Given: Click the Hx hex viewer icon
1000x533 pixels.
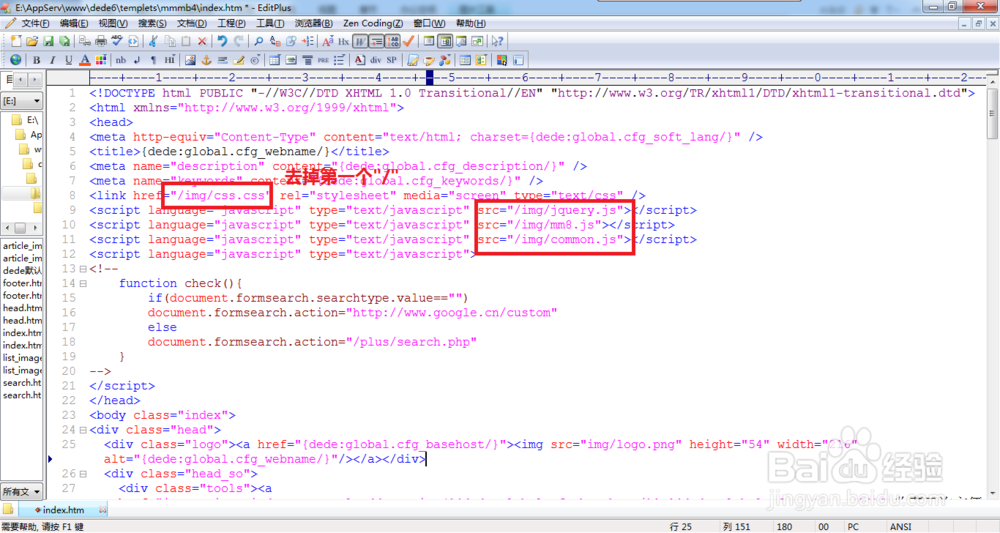Looking at the screenshot, I should click(343, 41).
